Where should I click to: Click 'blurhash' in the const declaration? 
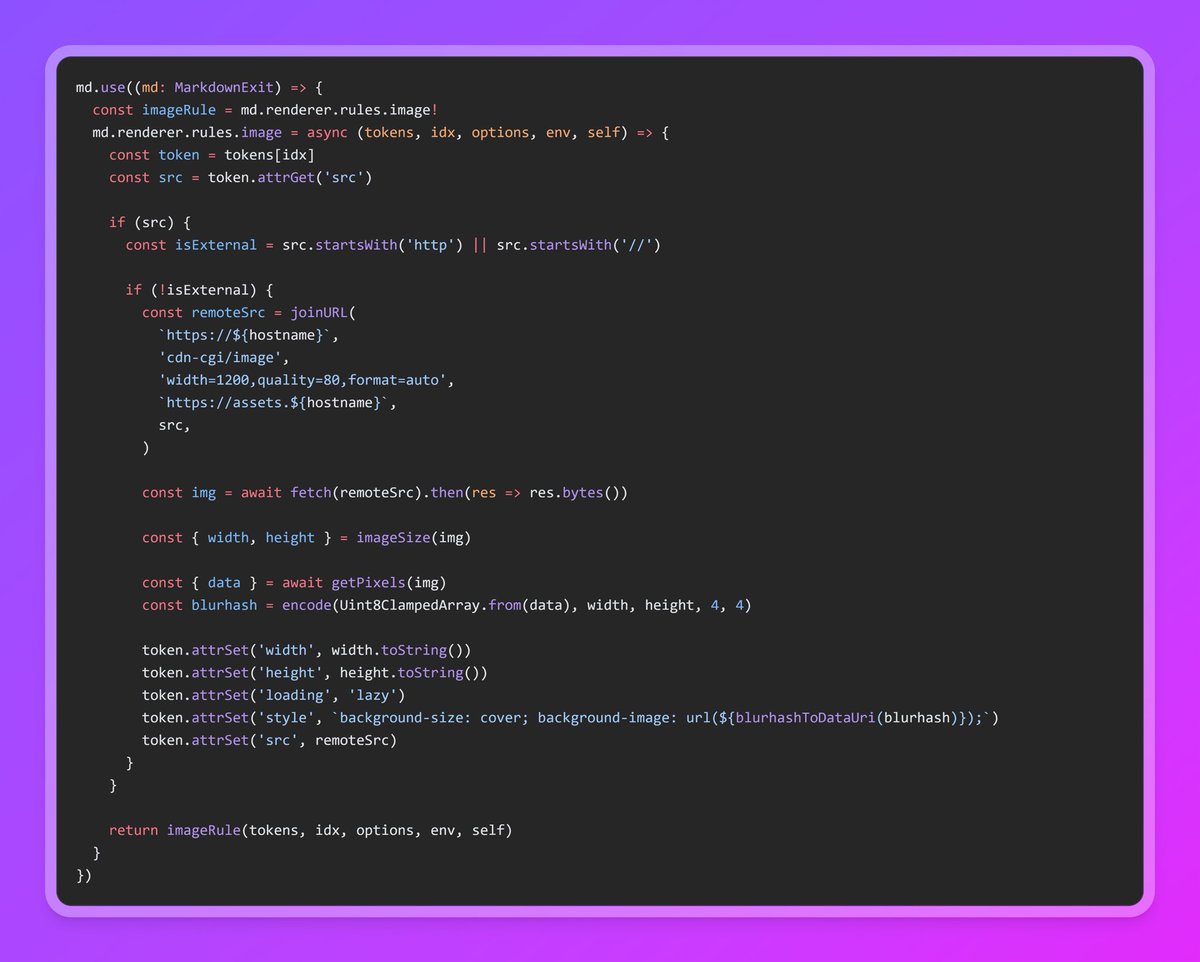(224, 605)
